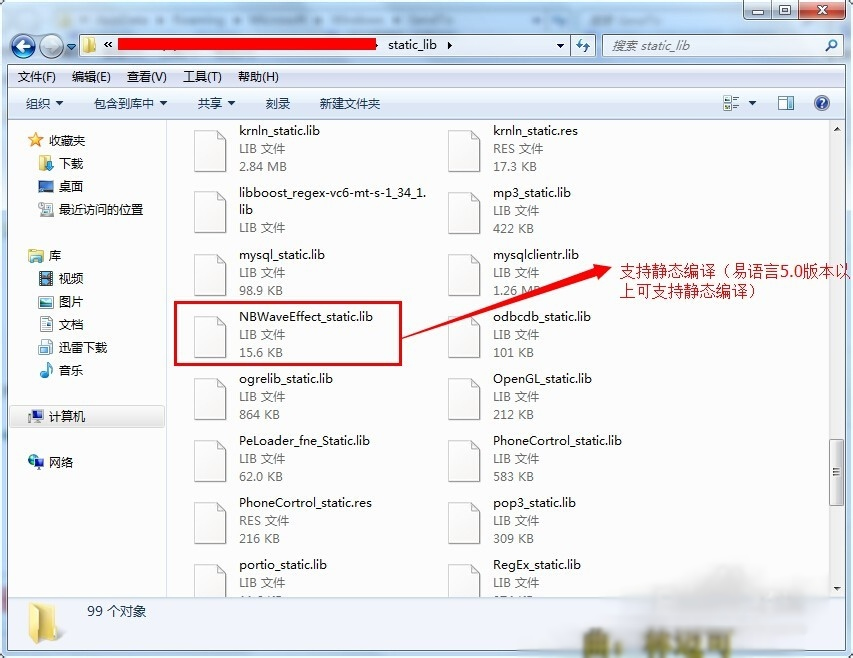Select file ogrelib_static.lib
853x658 pixels.
coord(286,378)
